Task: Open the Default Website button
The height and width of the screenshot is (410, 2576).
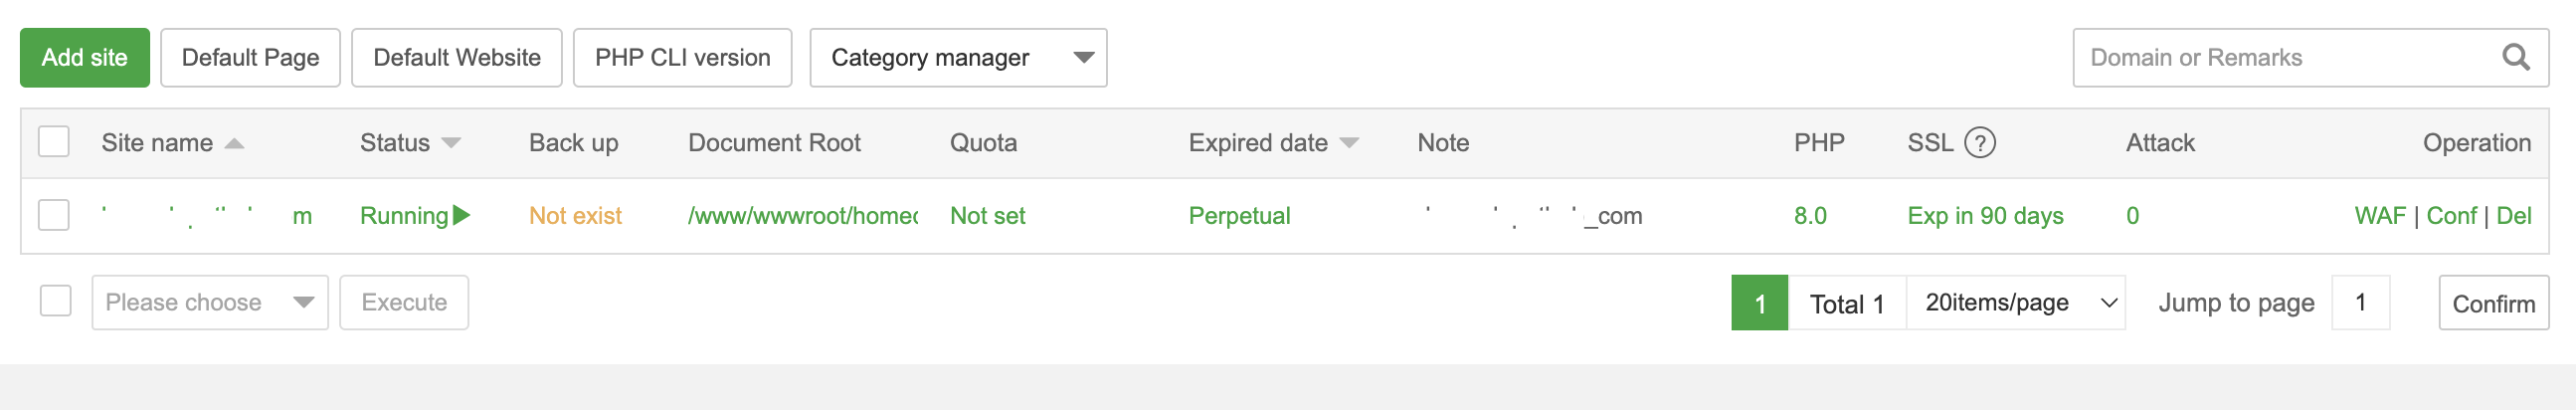Action: pos(457,58)
